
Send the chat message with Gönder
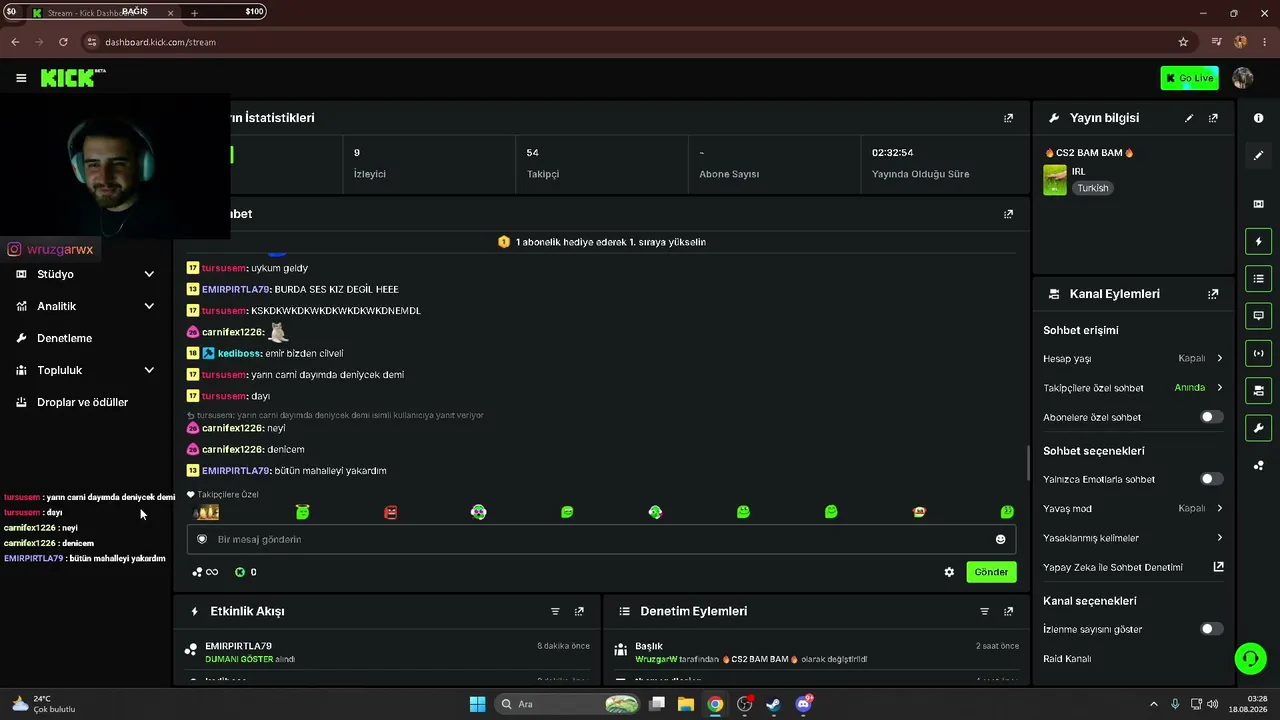pos(991,572)
